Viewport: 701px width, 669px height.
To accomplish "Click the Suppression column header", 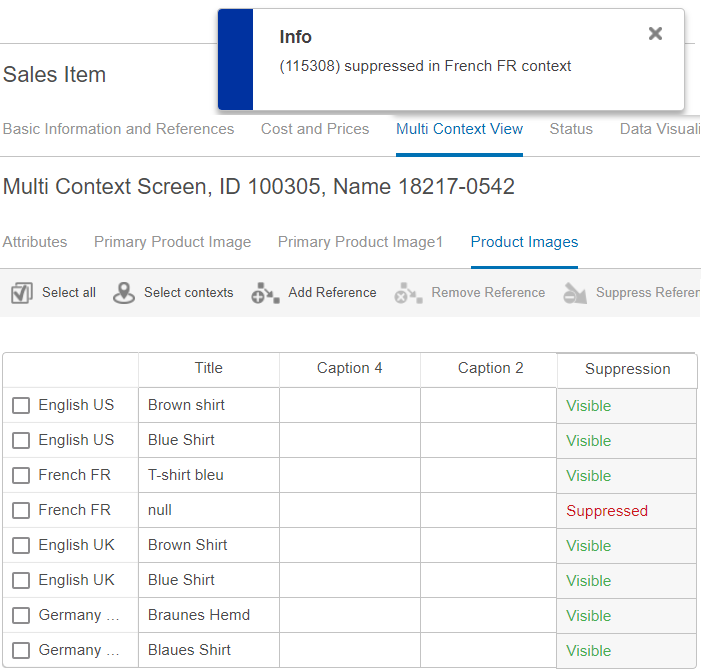I will (x=627, y=369).
